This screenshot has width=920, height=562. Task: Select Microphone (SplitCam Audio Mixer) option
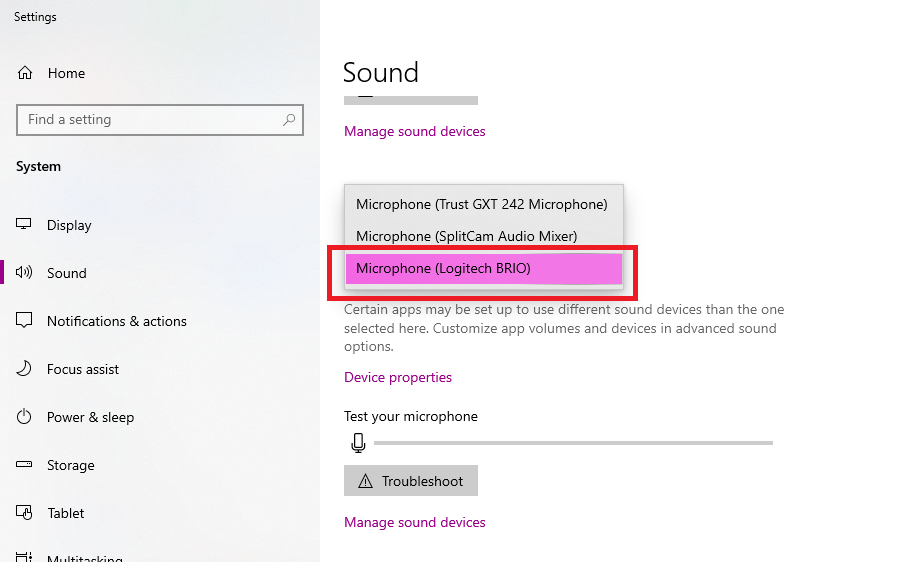pyautogui.click(x=467, y=236)
